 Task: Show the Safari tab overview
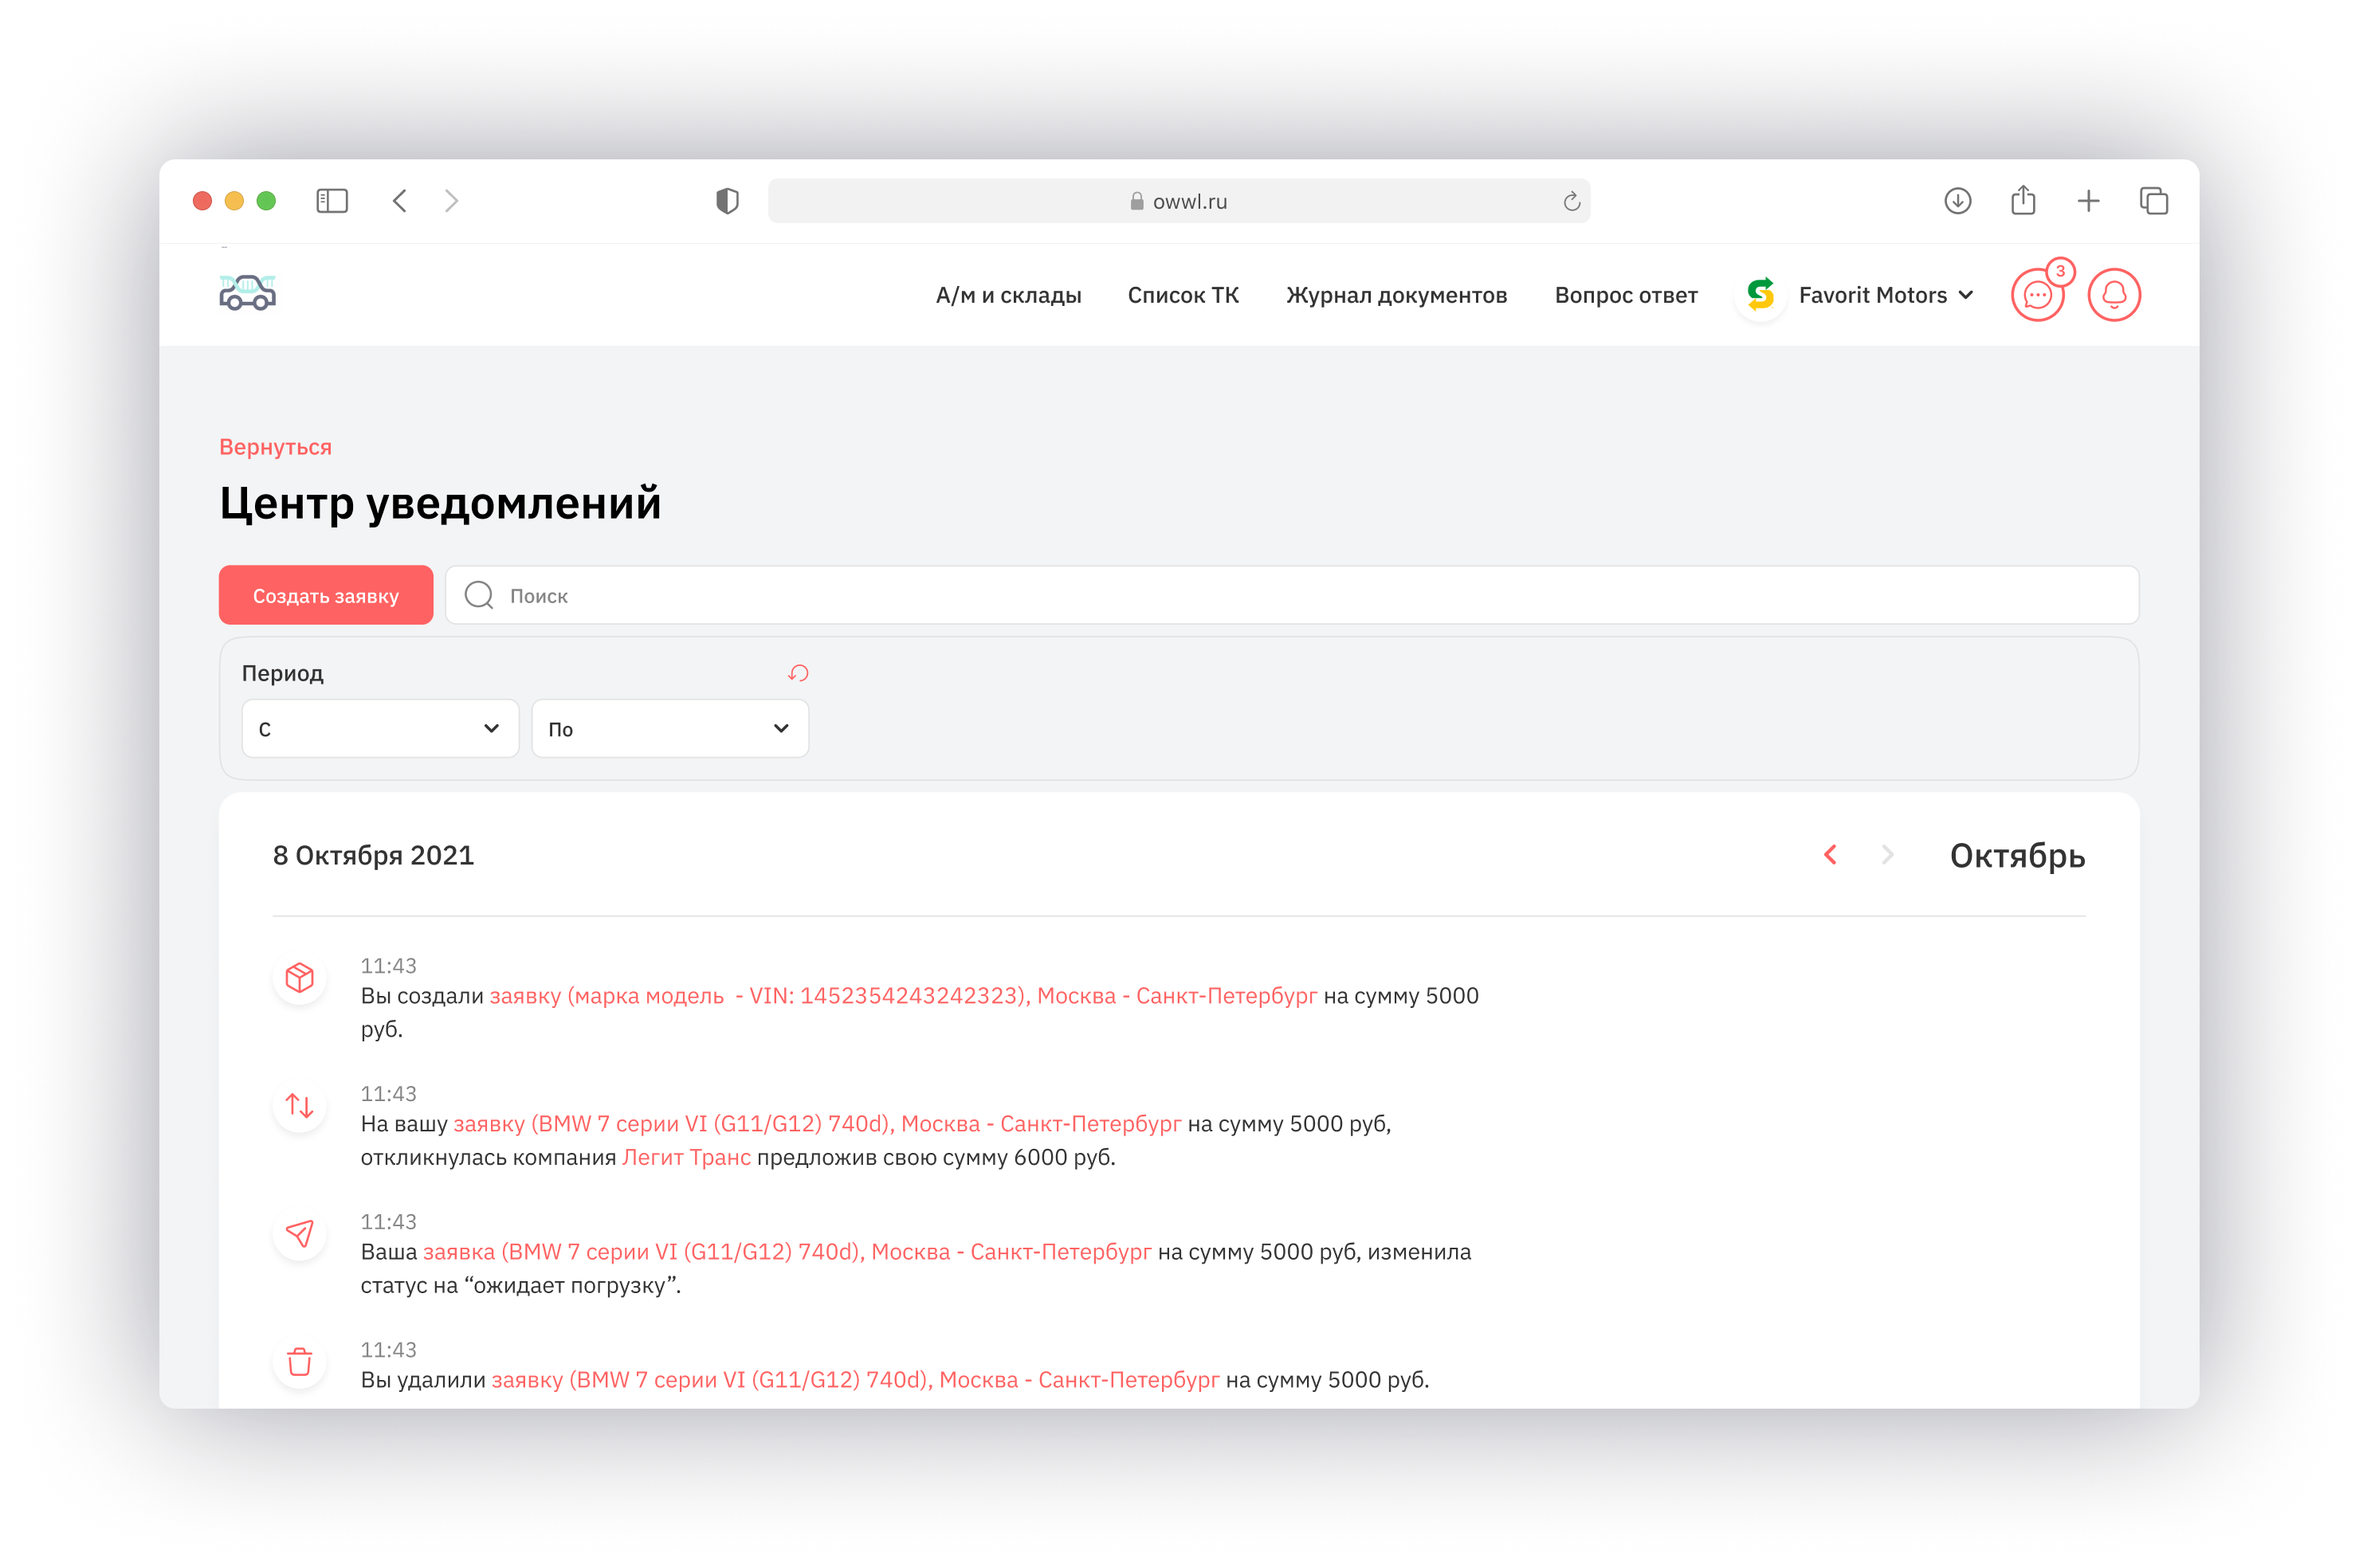coord(2153,201)
